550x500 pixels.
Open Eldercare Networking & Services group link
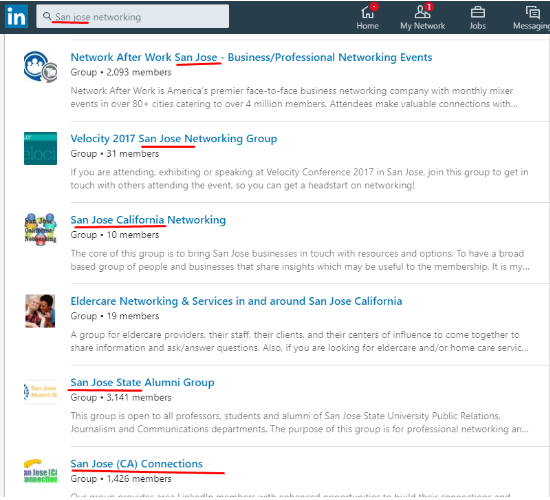pos(236,301)
